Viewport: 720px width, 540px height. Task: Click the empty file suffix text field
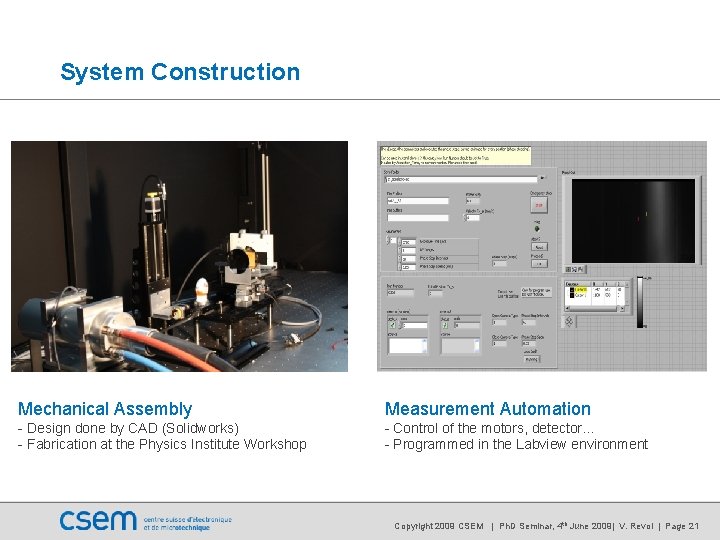point(418,218)
